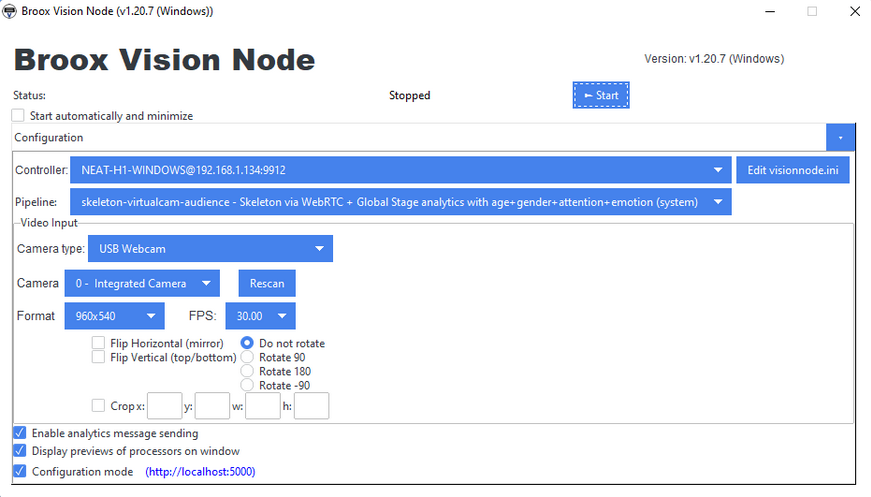Click Edit visionnode.ini button
The width and height of the screenshot is (871, 497).
point(793,170)
